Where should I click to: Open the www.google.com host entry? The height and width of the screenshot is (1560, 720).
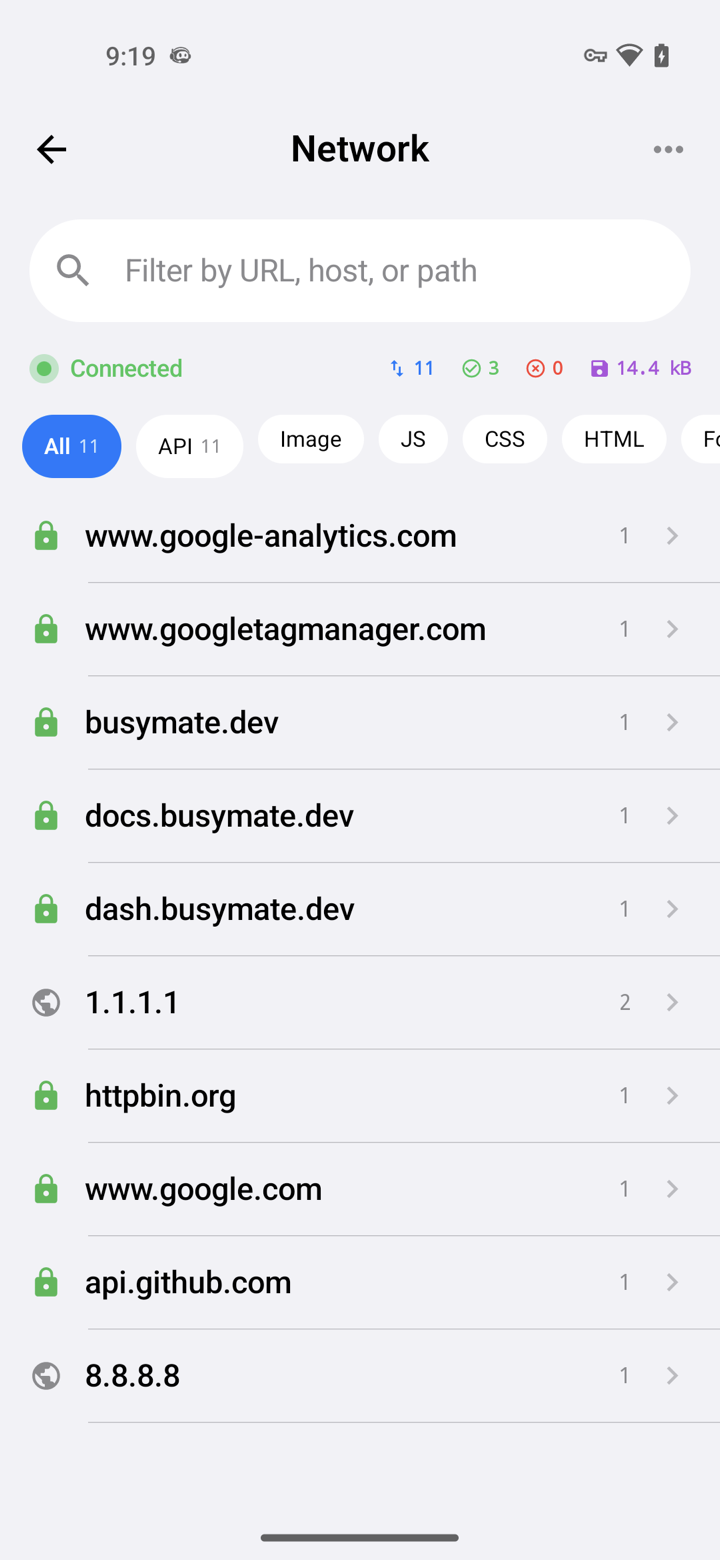[360, 1189]
